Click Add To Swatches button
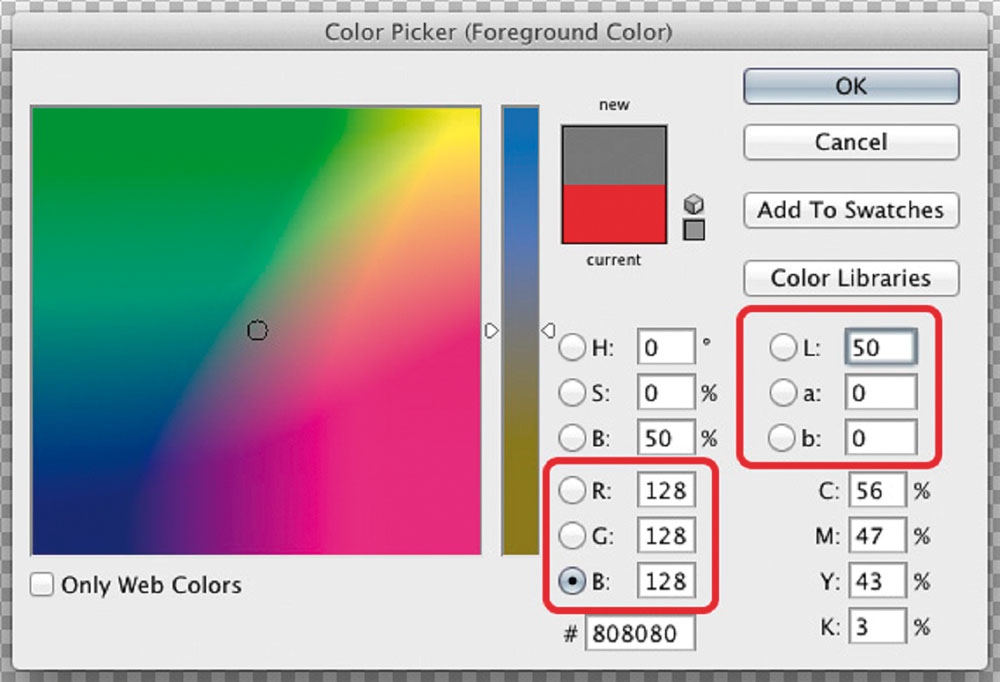Image resolution: width=1000 pixels, height=682 pixels. tap(851, 210)
